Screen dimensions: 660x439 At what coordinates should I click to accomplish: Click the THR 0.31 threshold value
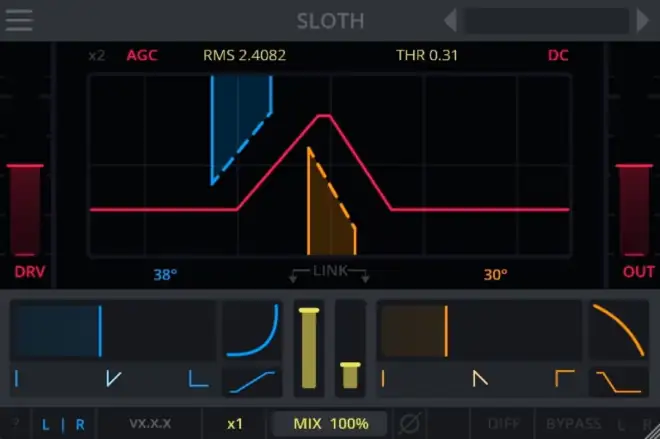click(x=427, y=56)
